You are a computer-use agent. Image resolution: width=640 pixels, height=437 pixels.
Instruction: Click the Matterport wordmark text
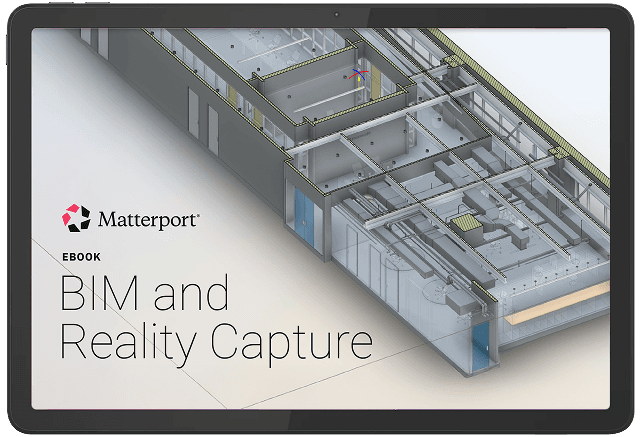(148, 220)
